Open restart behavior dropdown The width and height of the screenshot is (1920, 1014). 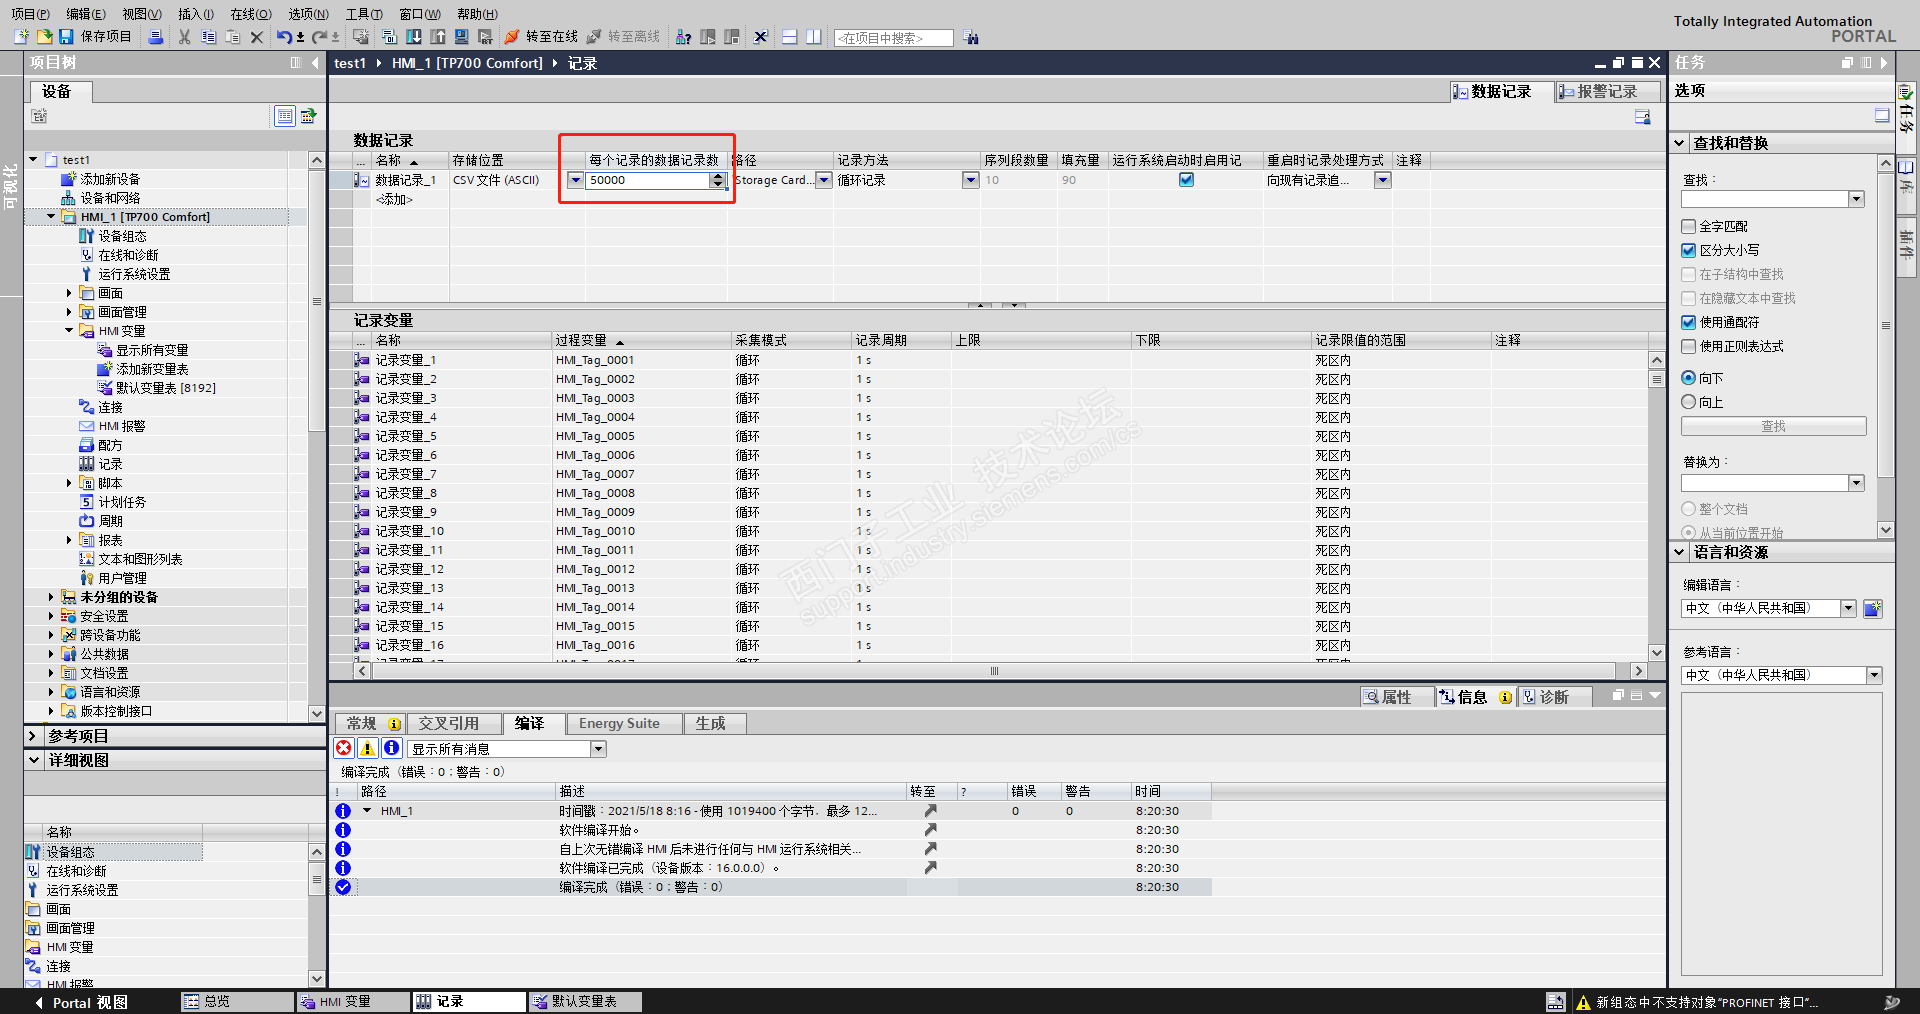pyautogui.click(x=1383, y=180)
